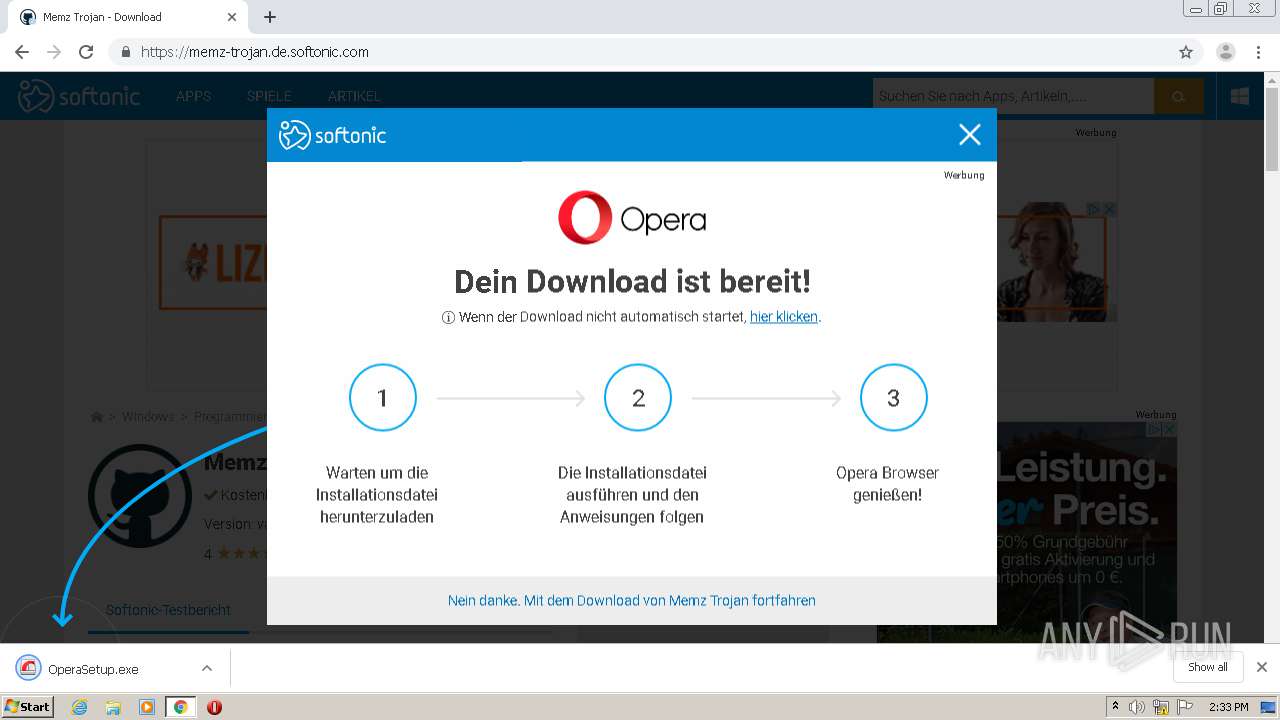Open the SPIELE menu on Softonic

(x=269, y=96)
